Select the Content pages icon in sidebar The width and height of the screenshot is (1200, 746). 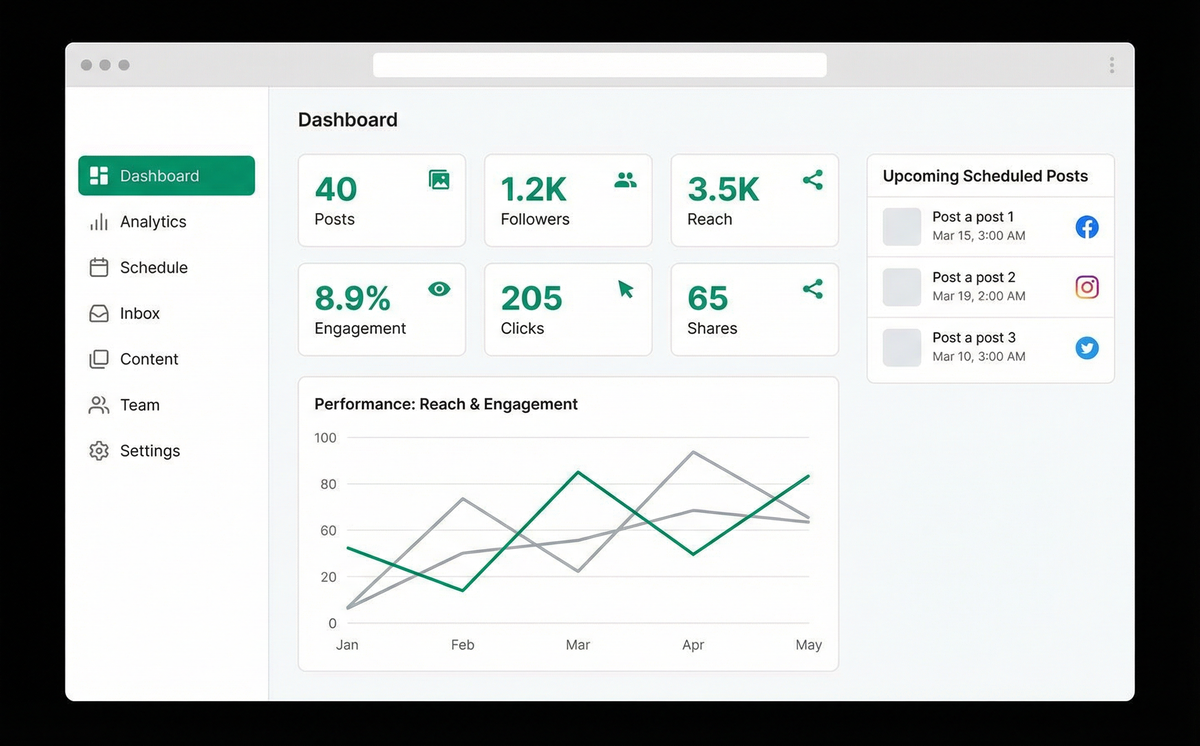(x=98, y=359)
